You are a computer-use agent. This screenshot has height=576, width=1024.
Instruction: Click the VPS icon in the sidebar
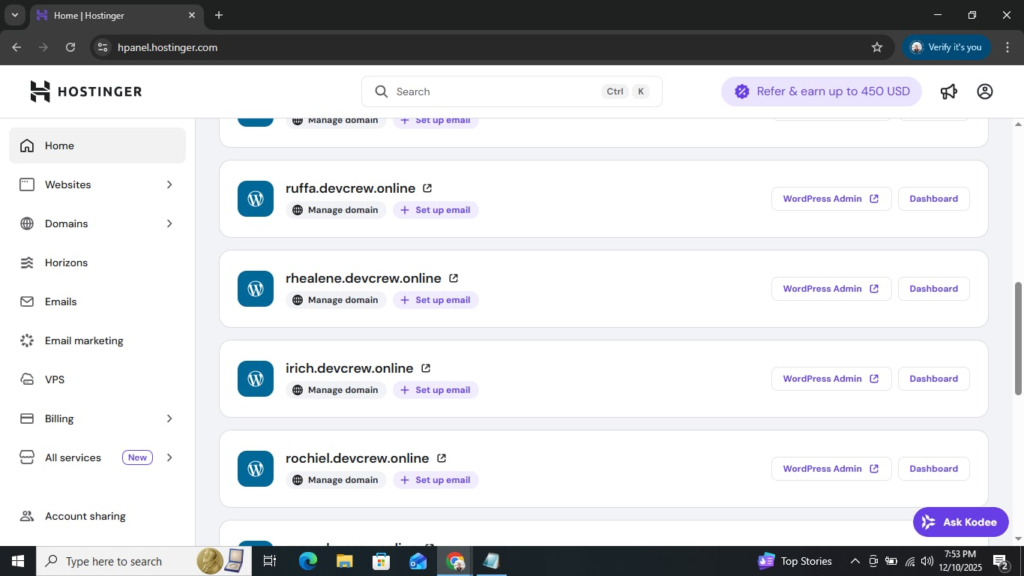(x=27, y=380)
